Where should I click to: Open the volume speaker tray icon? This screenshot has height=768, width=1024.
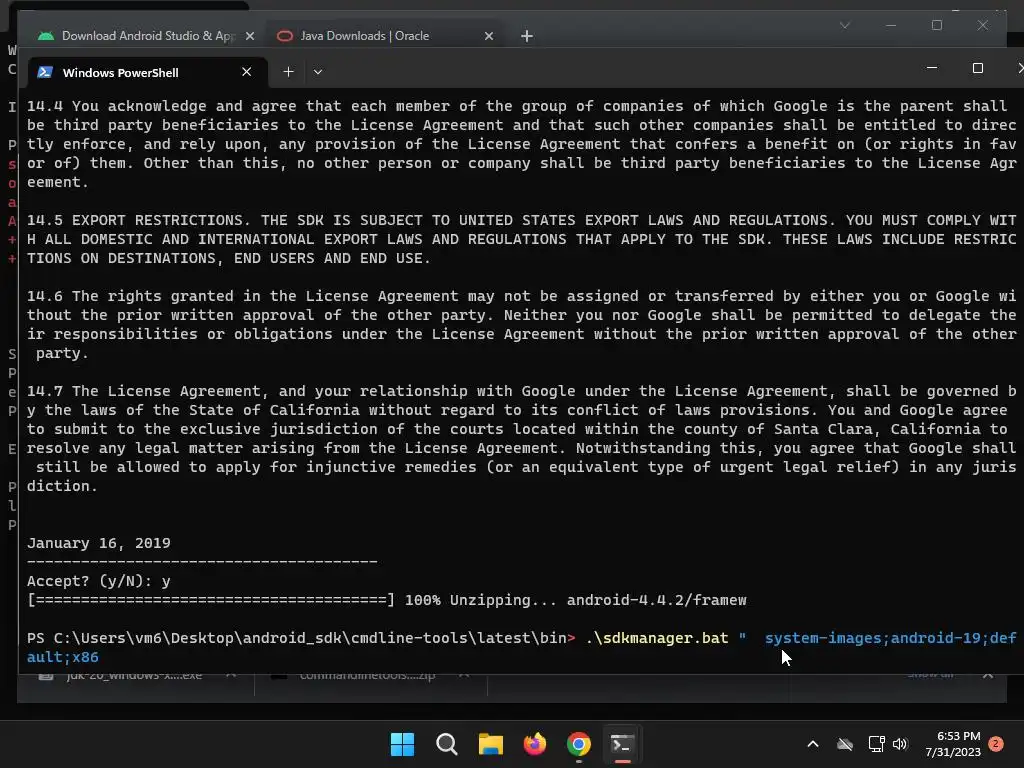(x=900, y=744)
